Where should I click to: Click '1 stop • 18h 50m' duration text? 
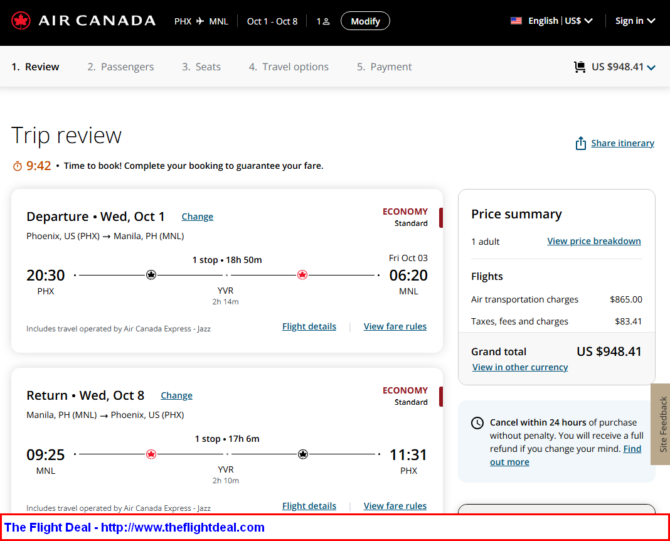227,260
